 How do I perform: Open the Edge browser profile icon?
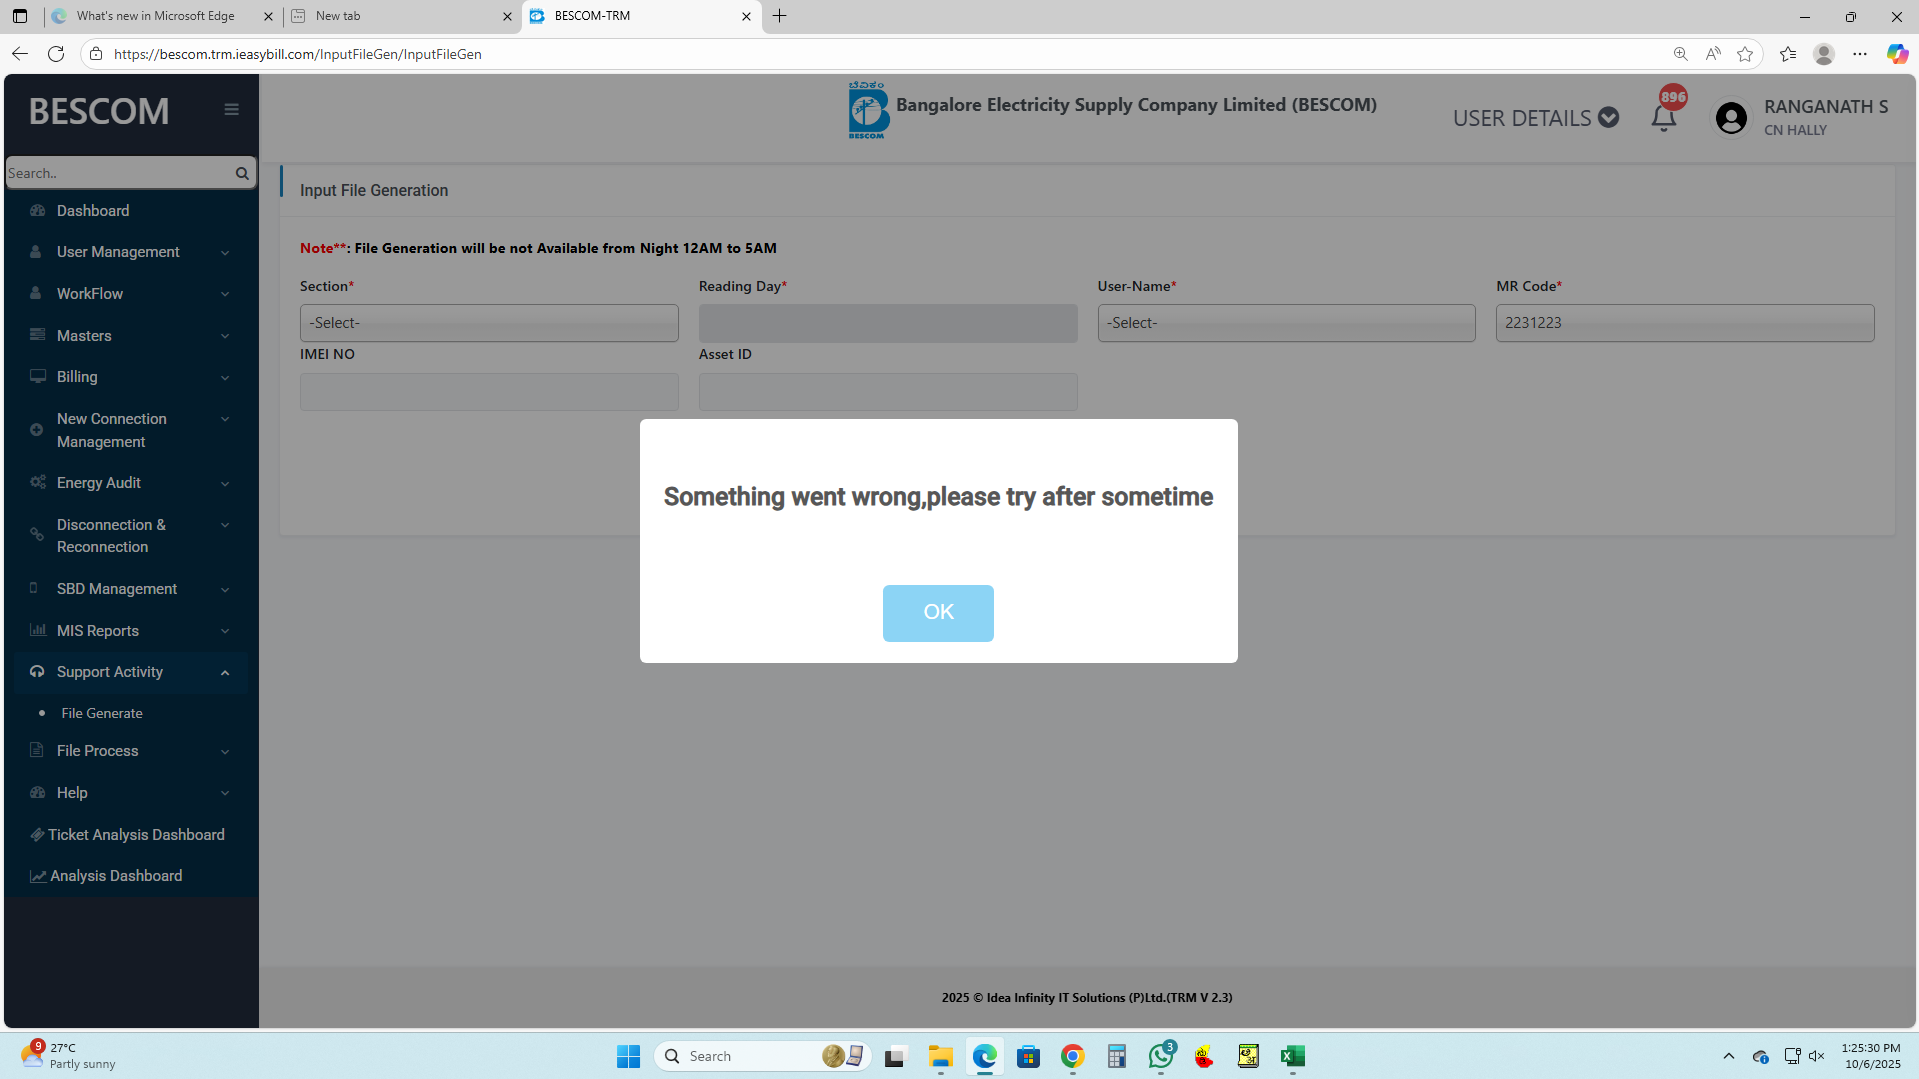(1824, 54)
